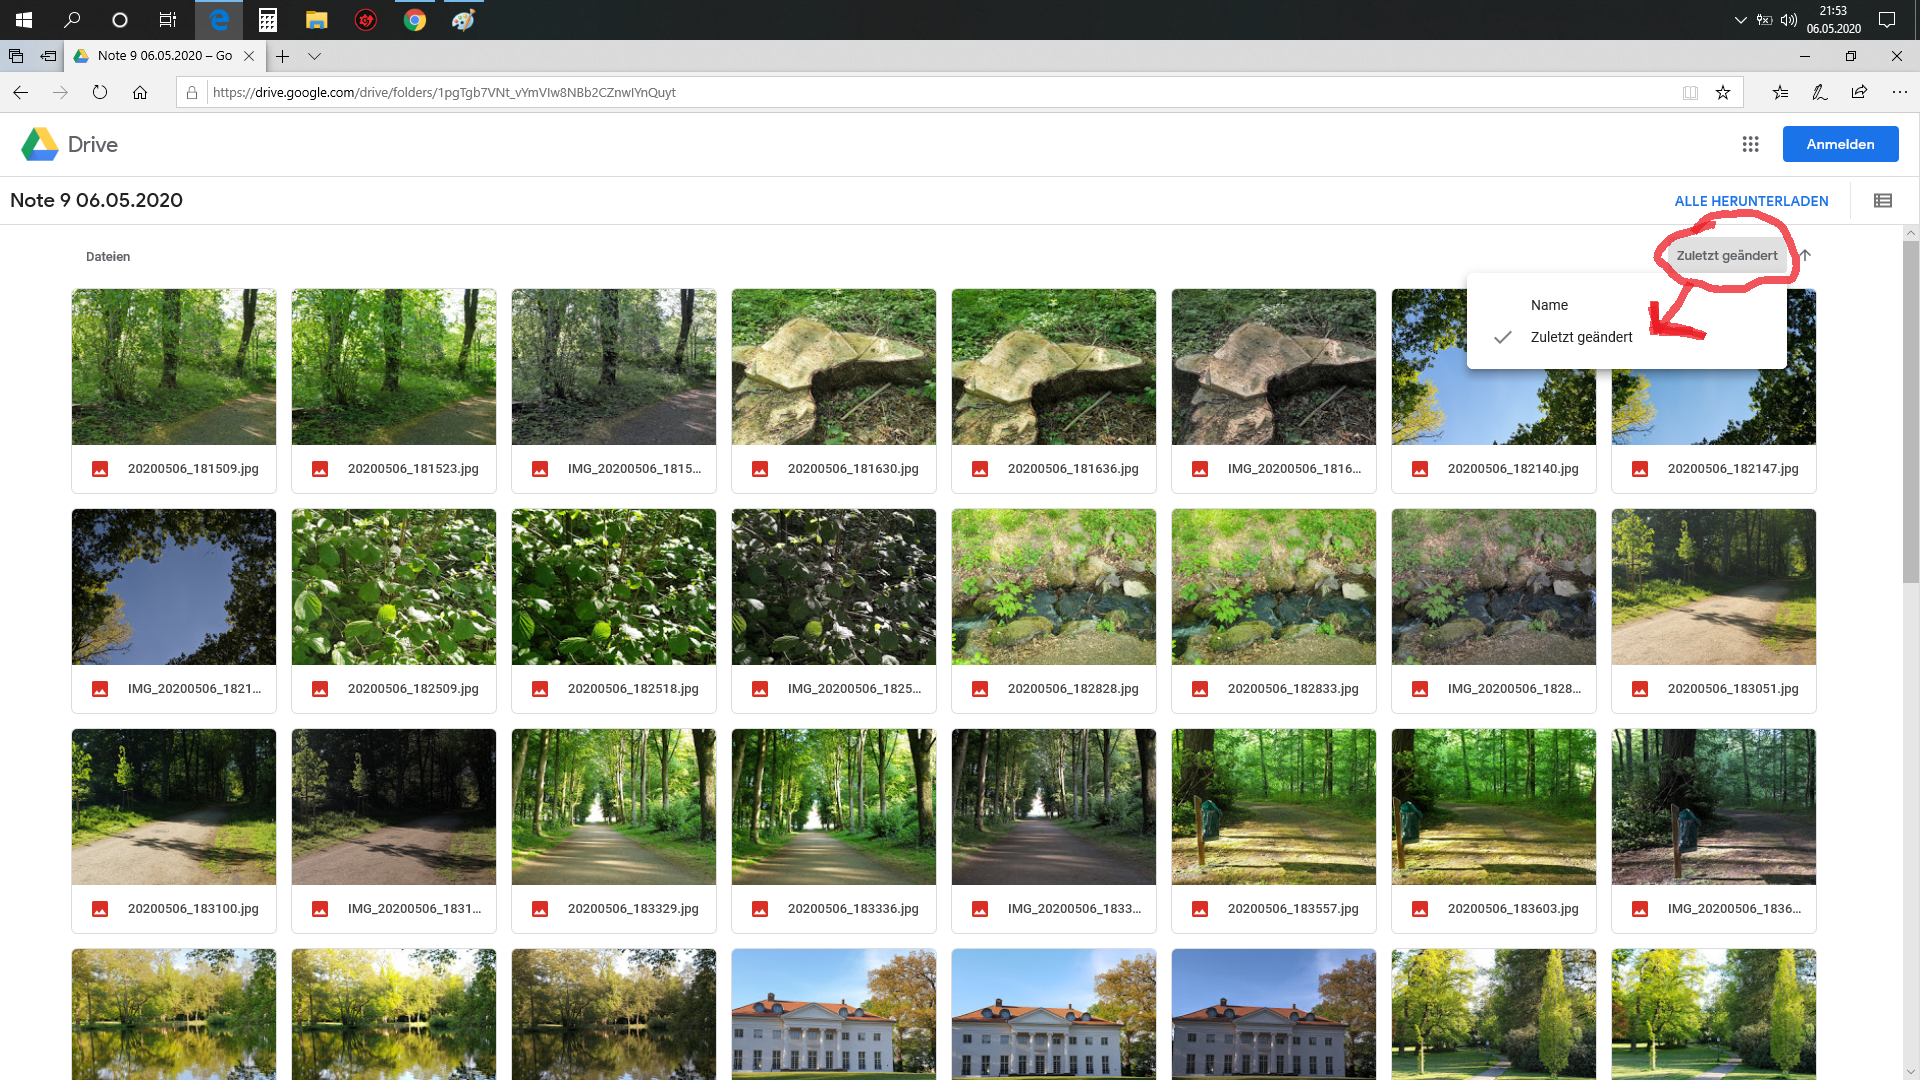This screenshot has height=1080, width=1920.
Task: Open the volume control in system tray
Action: click(1789, 20)
